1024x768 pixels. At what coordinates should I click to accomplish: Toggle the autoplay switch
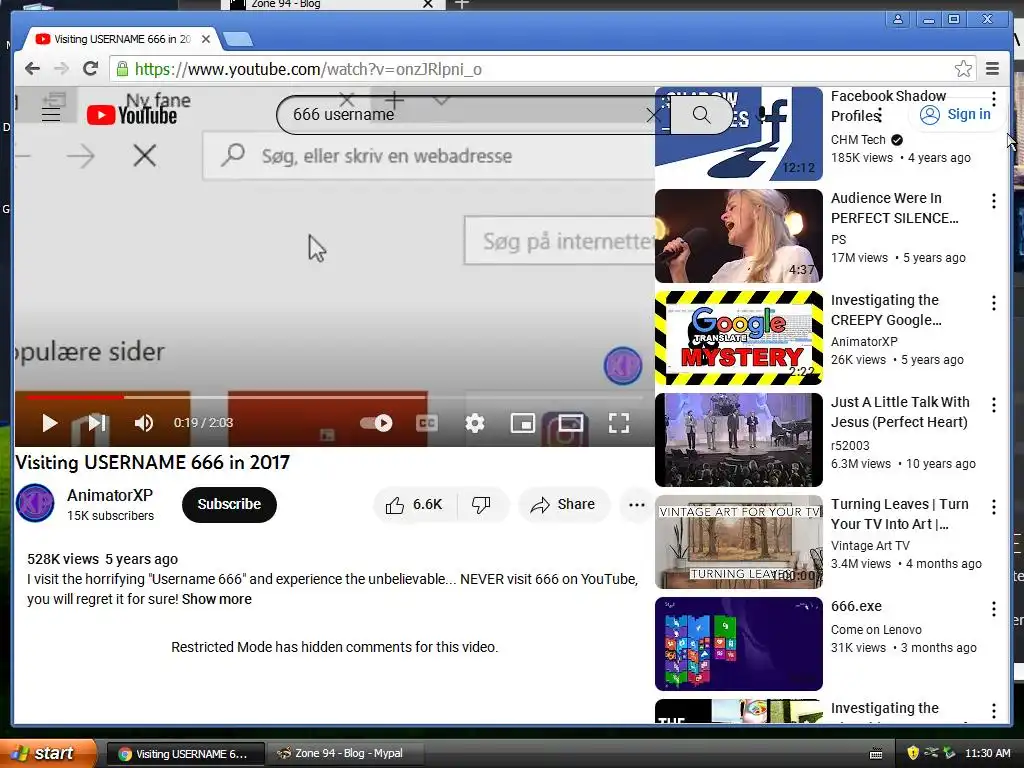pos(376,423)
